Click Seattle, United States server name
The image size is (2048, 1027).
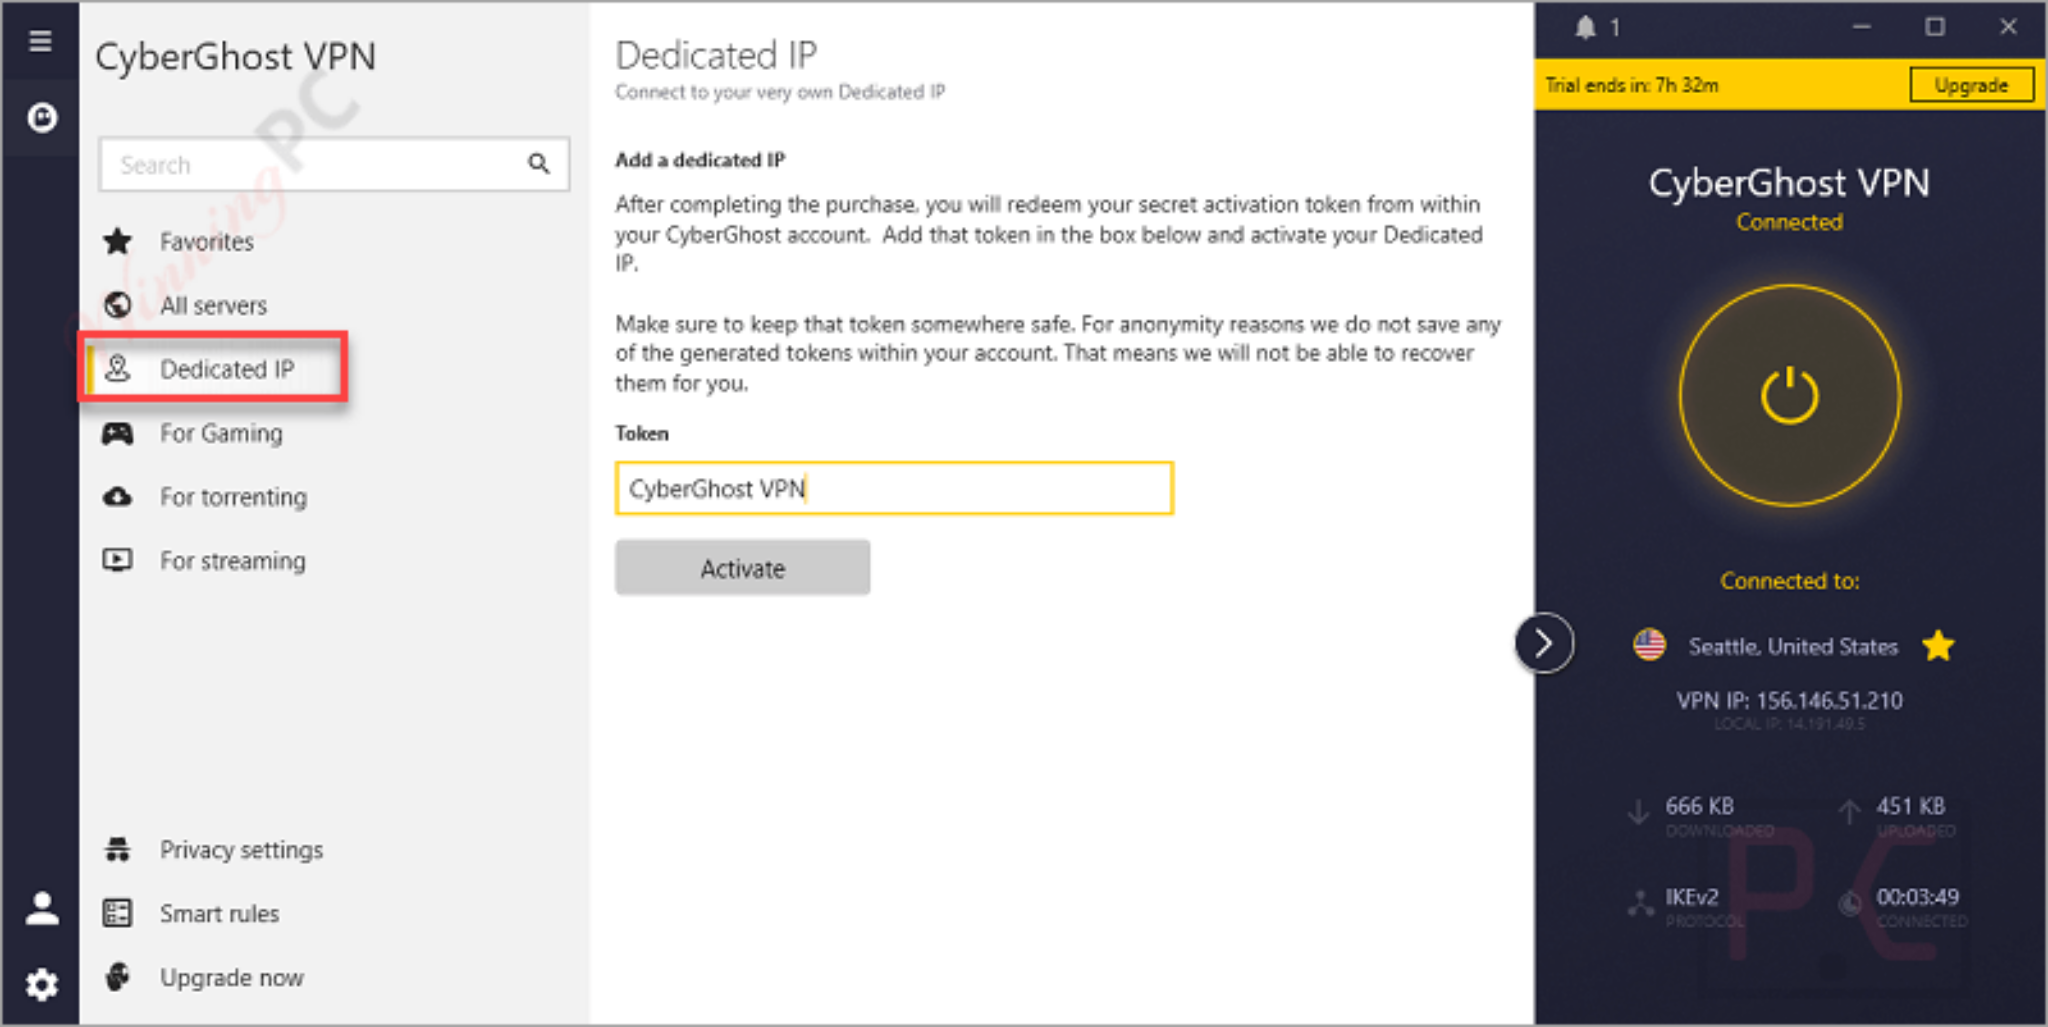(x=1793, y=647)
